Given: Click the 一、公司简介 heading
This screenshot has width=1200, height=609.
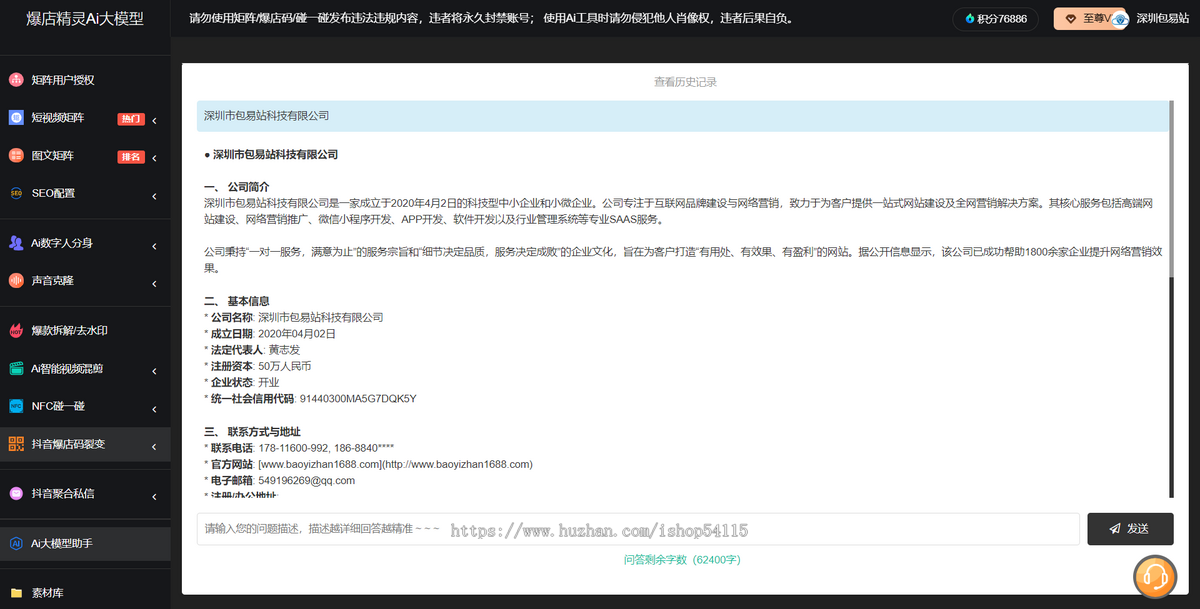Looking at the screenshot, I should 236,187.
